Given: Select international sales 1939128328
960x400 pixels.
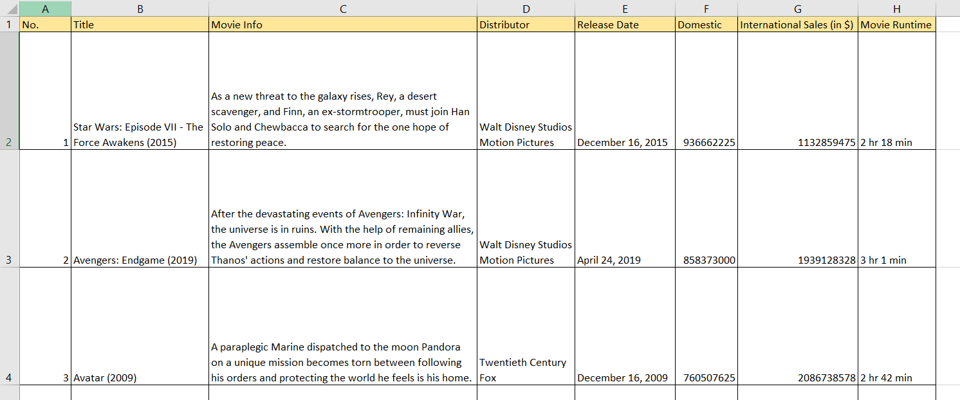Looking at the screenshot, I should click(798, 208).
